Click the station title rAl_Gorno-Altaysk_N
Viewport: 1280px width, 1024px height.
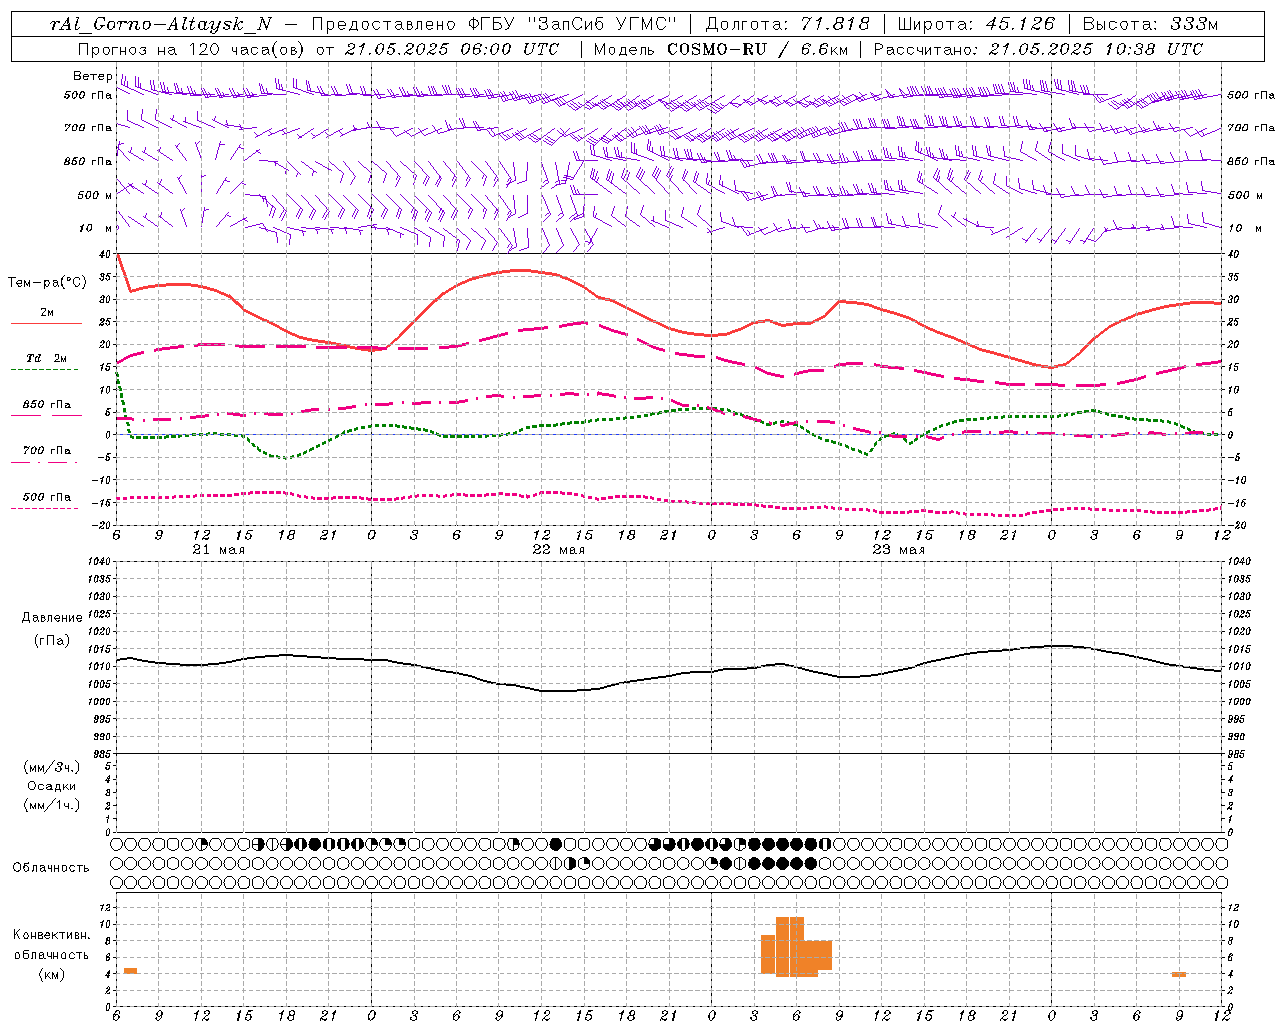[x=161, y=24]
